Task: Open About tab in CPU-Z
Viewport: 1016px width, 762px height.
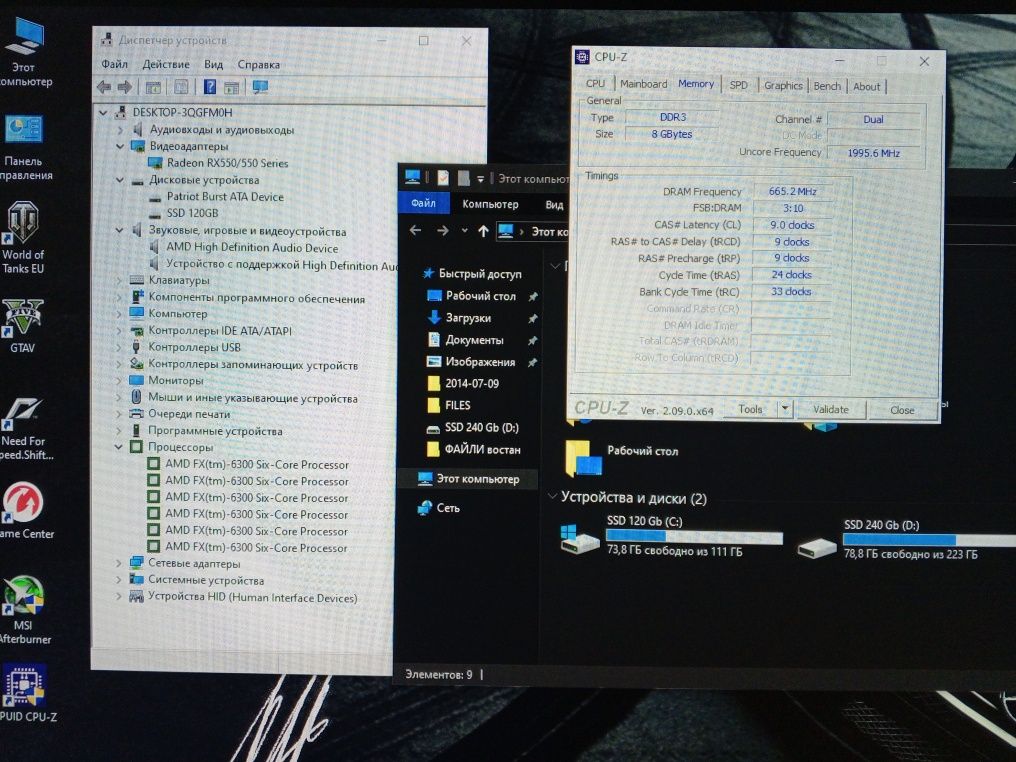Action: point(866,87)
